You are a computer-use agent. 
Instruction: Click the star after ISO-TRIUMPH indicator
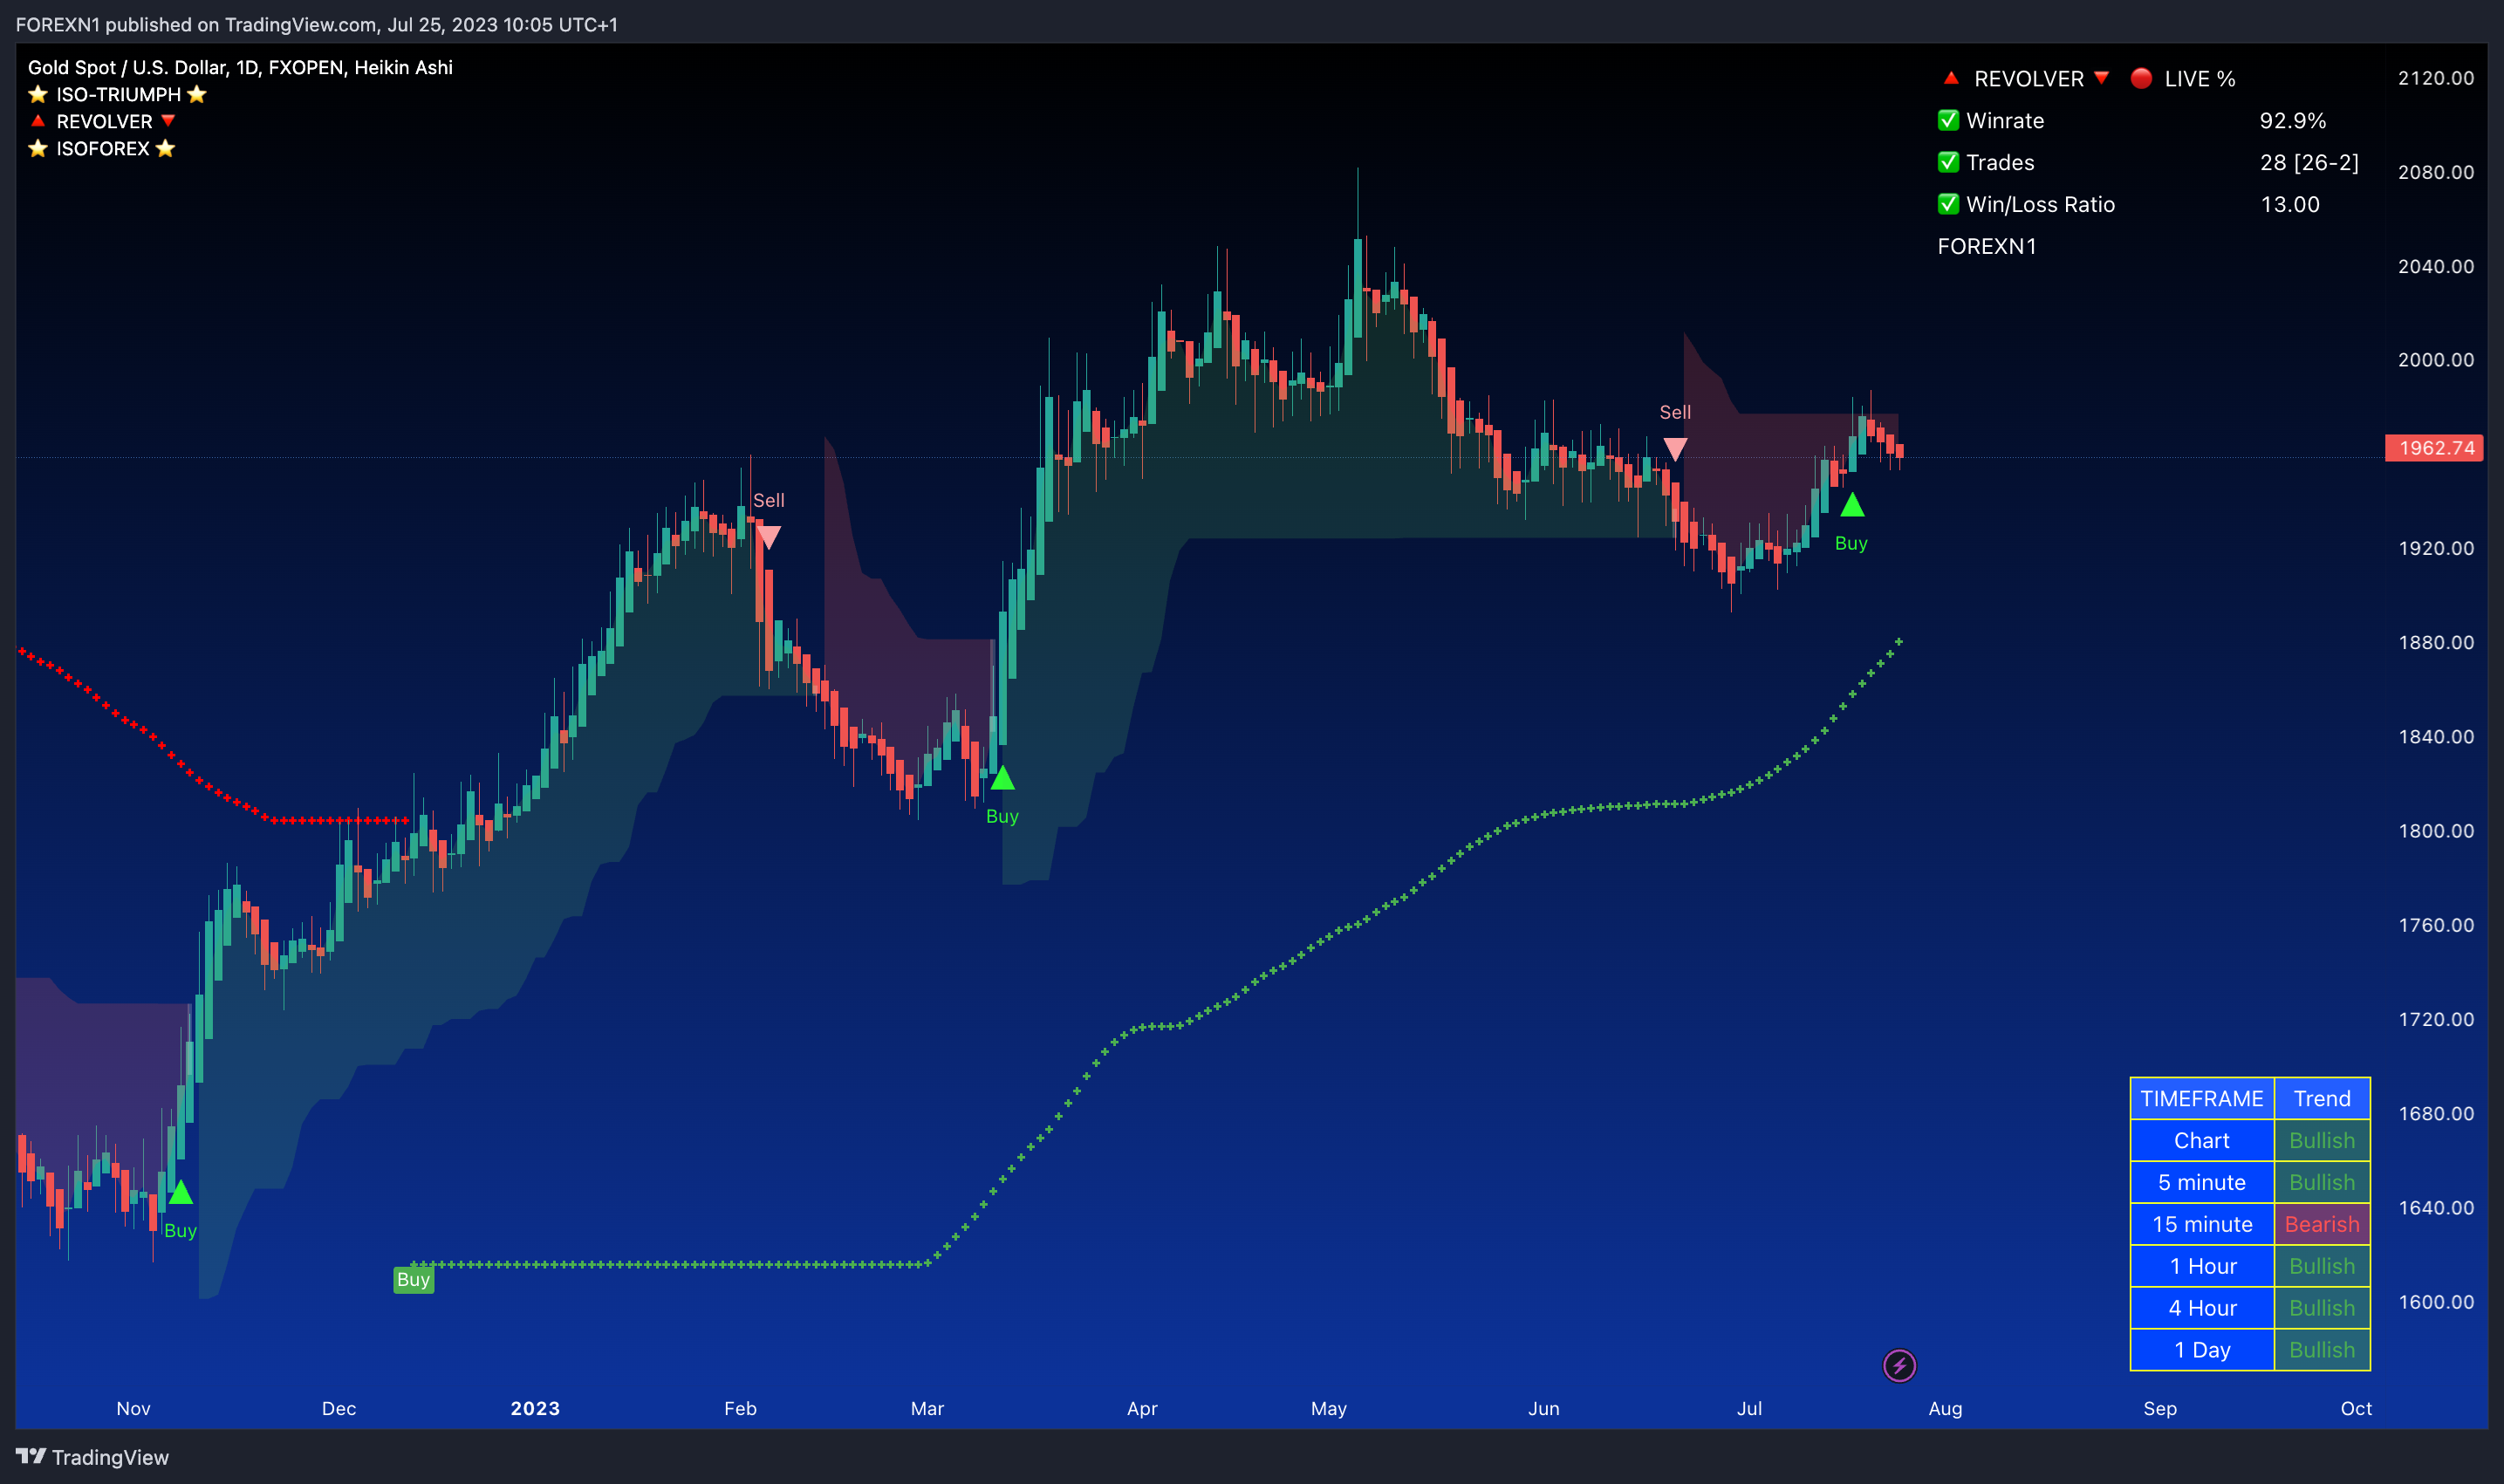197,94
